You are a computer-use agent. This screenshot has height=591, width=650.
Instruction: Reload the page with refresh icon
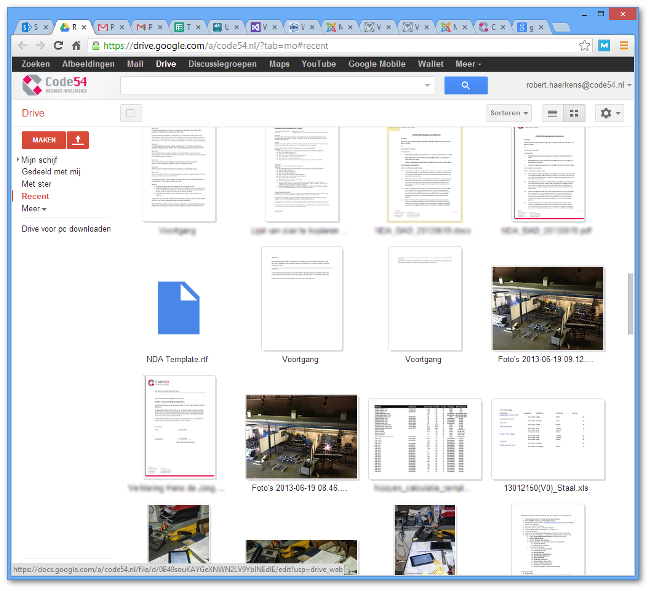[x=58, y=46]
